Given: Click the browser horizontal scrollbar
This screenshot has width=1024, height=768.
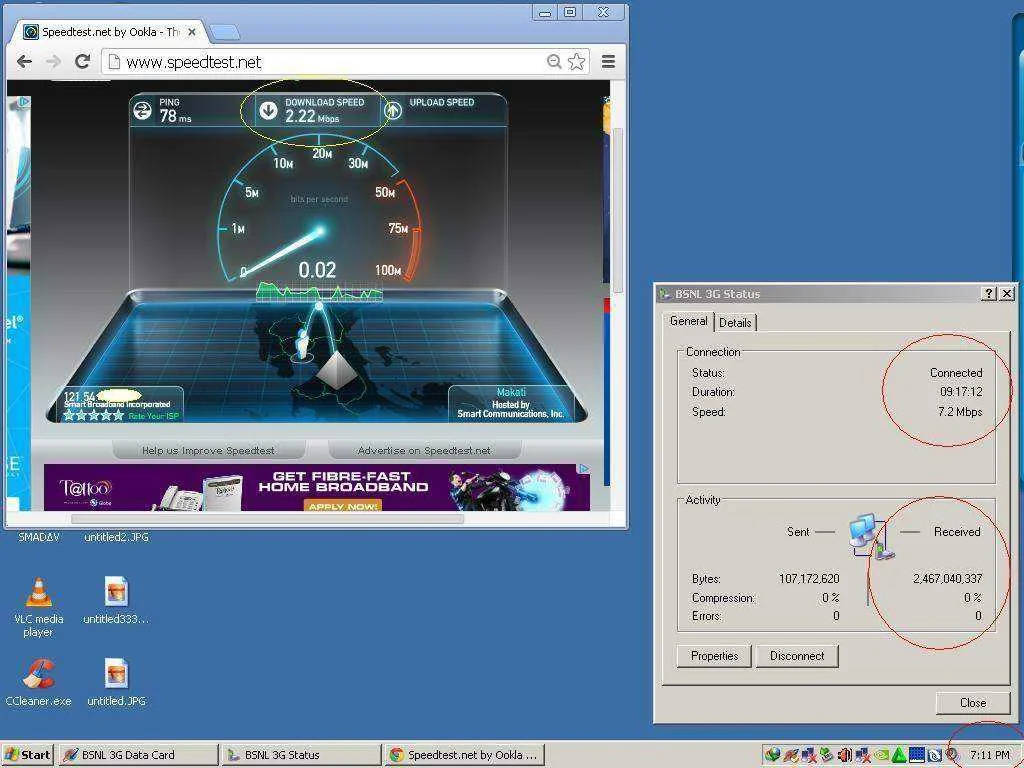Looking at the screenshot, I should [267, 519].
